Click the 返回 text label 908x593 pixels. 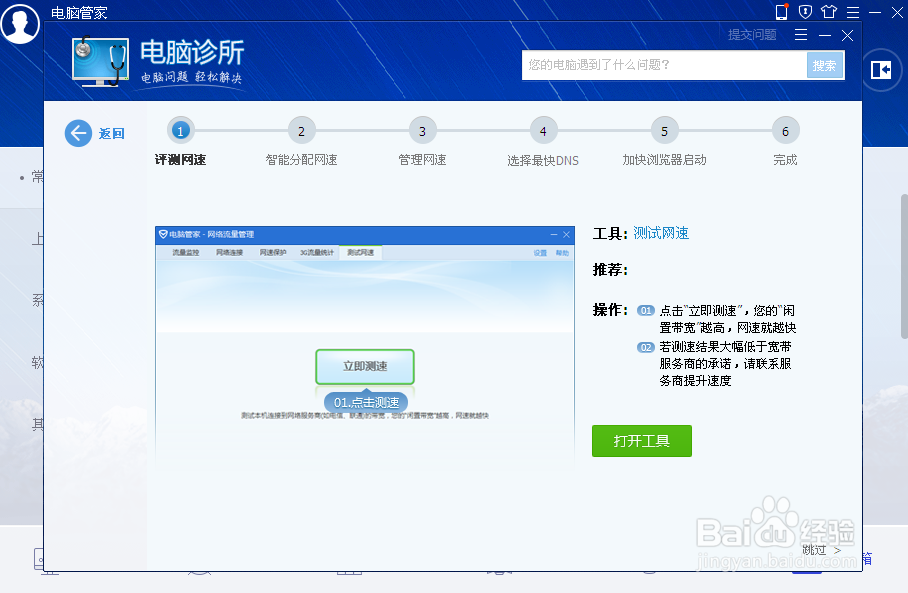(x=111, y=134)
